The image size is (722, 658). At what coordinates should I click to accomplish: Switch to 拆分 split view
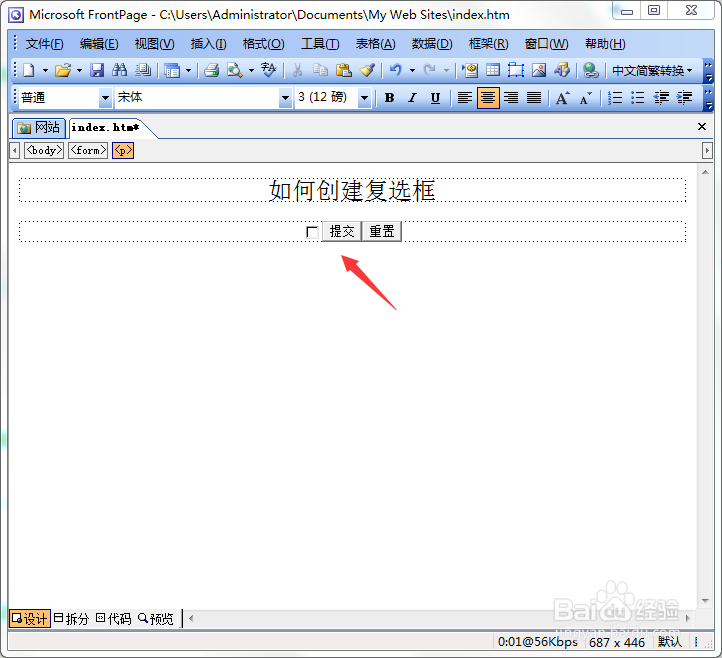pos(71,618)
